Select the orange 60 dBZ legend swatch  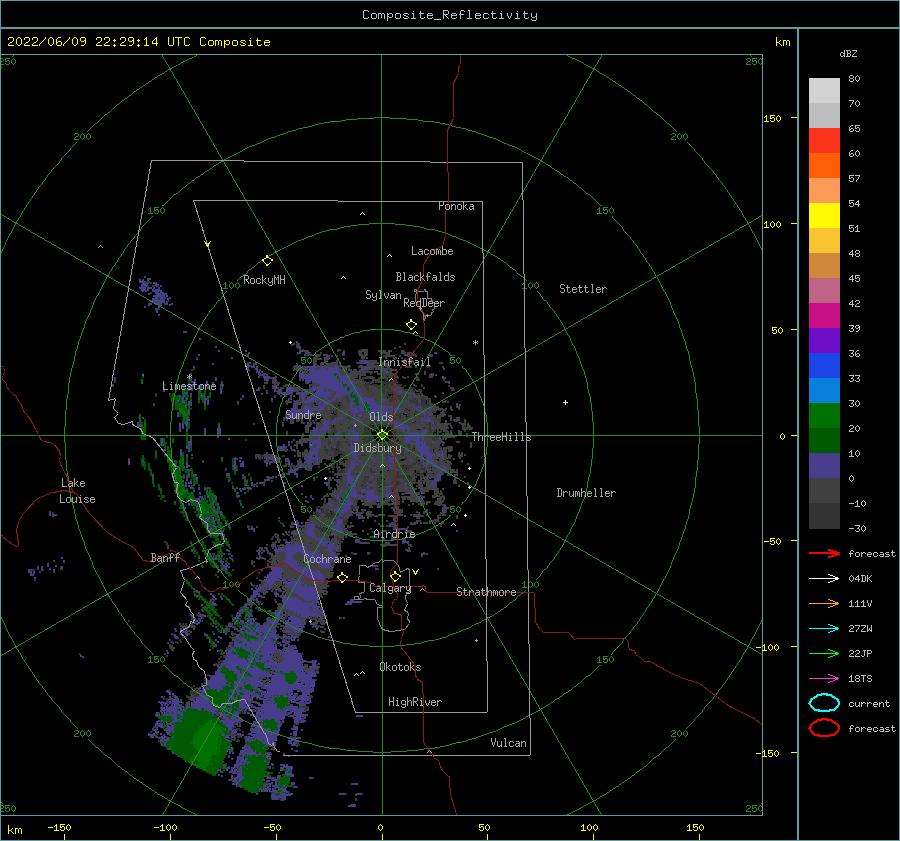[824, 165]
